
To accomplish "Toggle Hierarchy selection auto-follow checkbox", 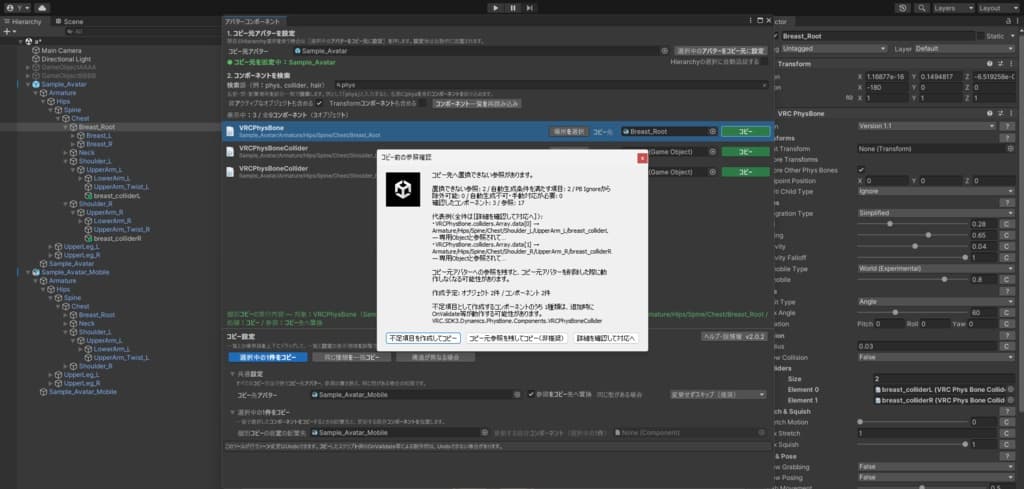I will pos(763,61).
